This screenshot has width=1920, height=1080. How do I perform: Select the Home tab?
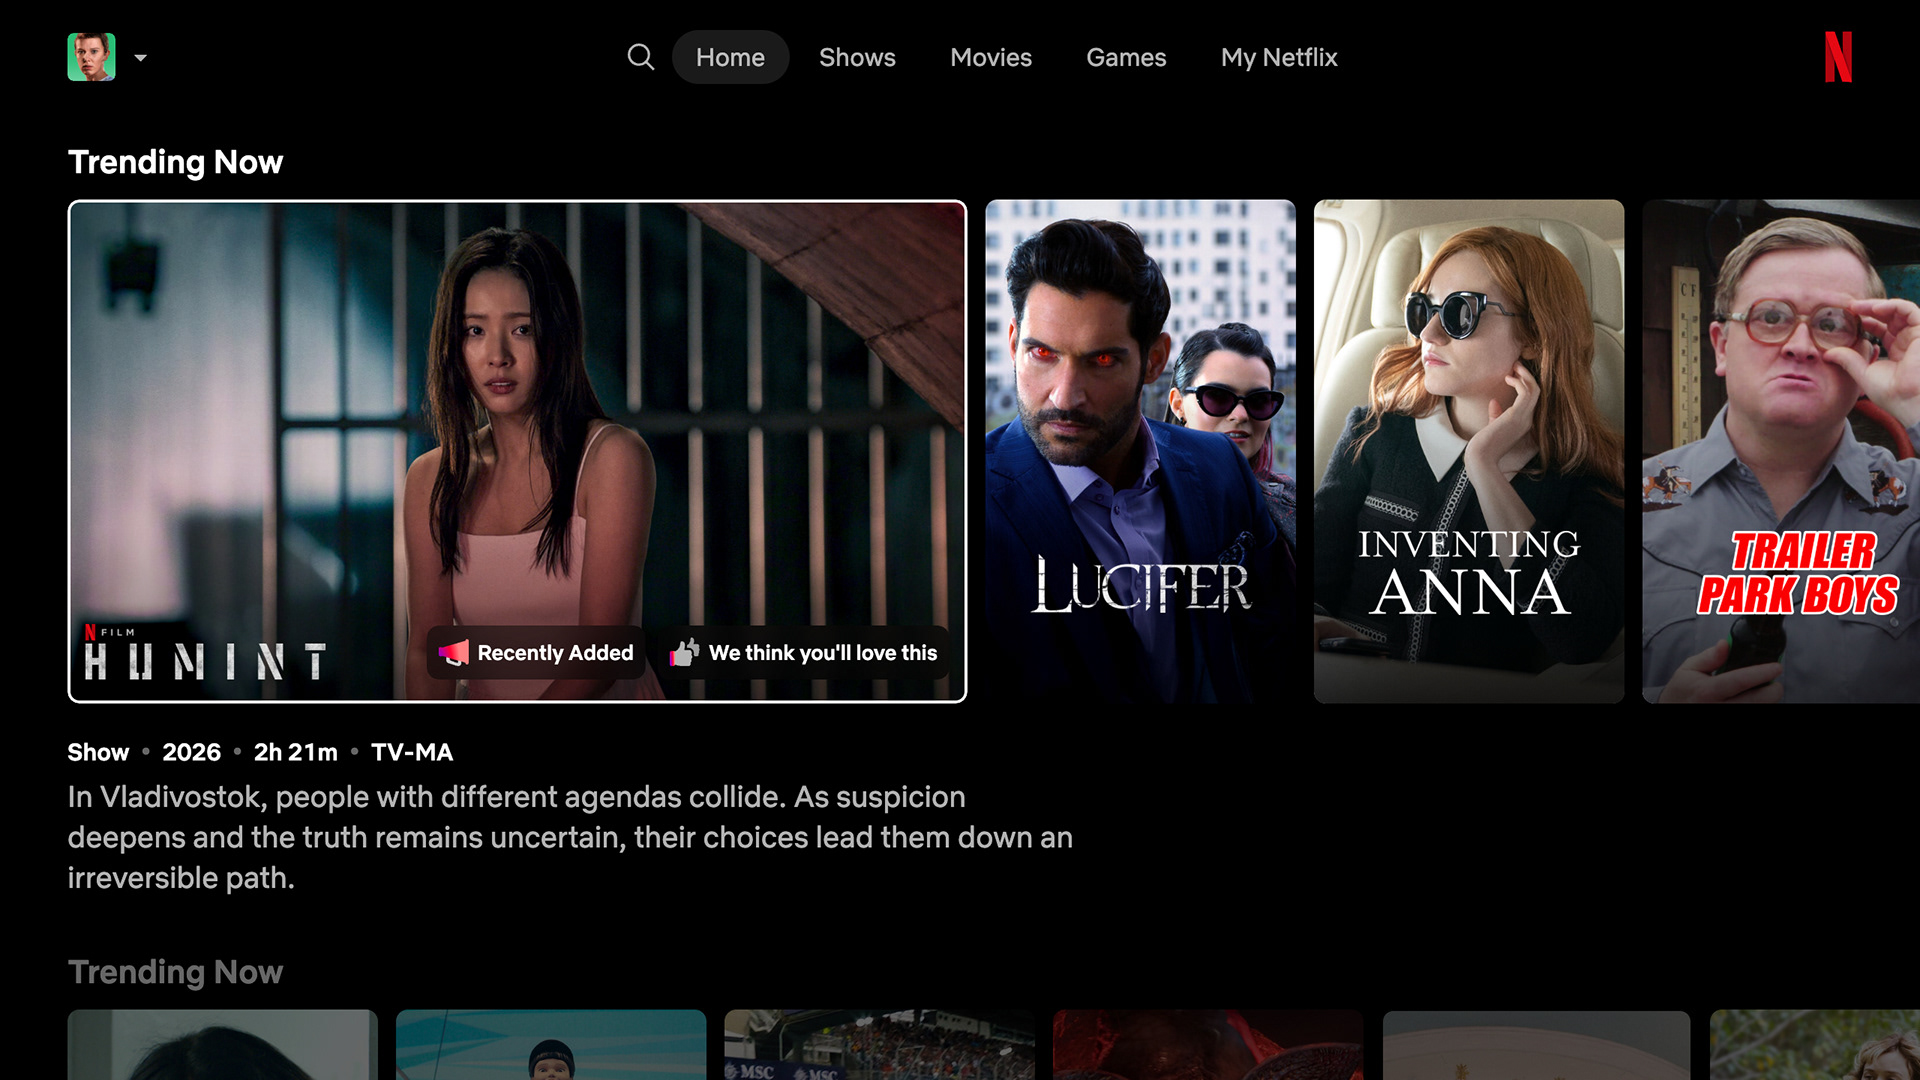(730, 57)
